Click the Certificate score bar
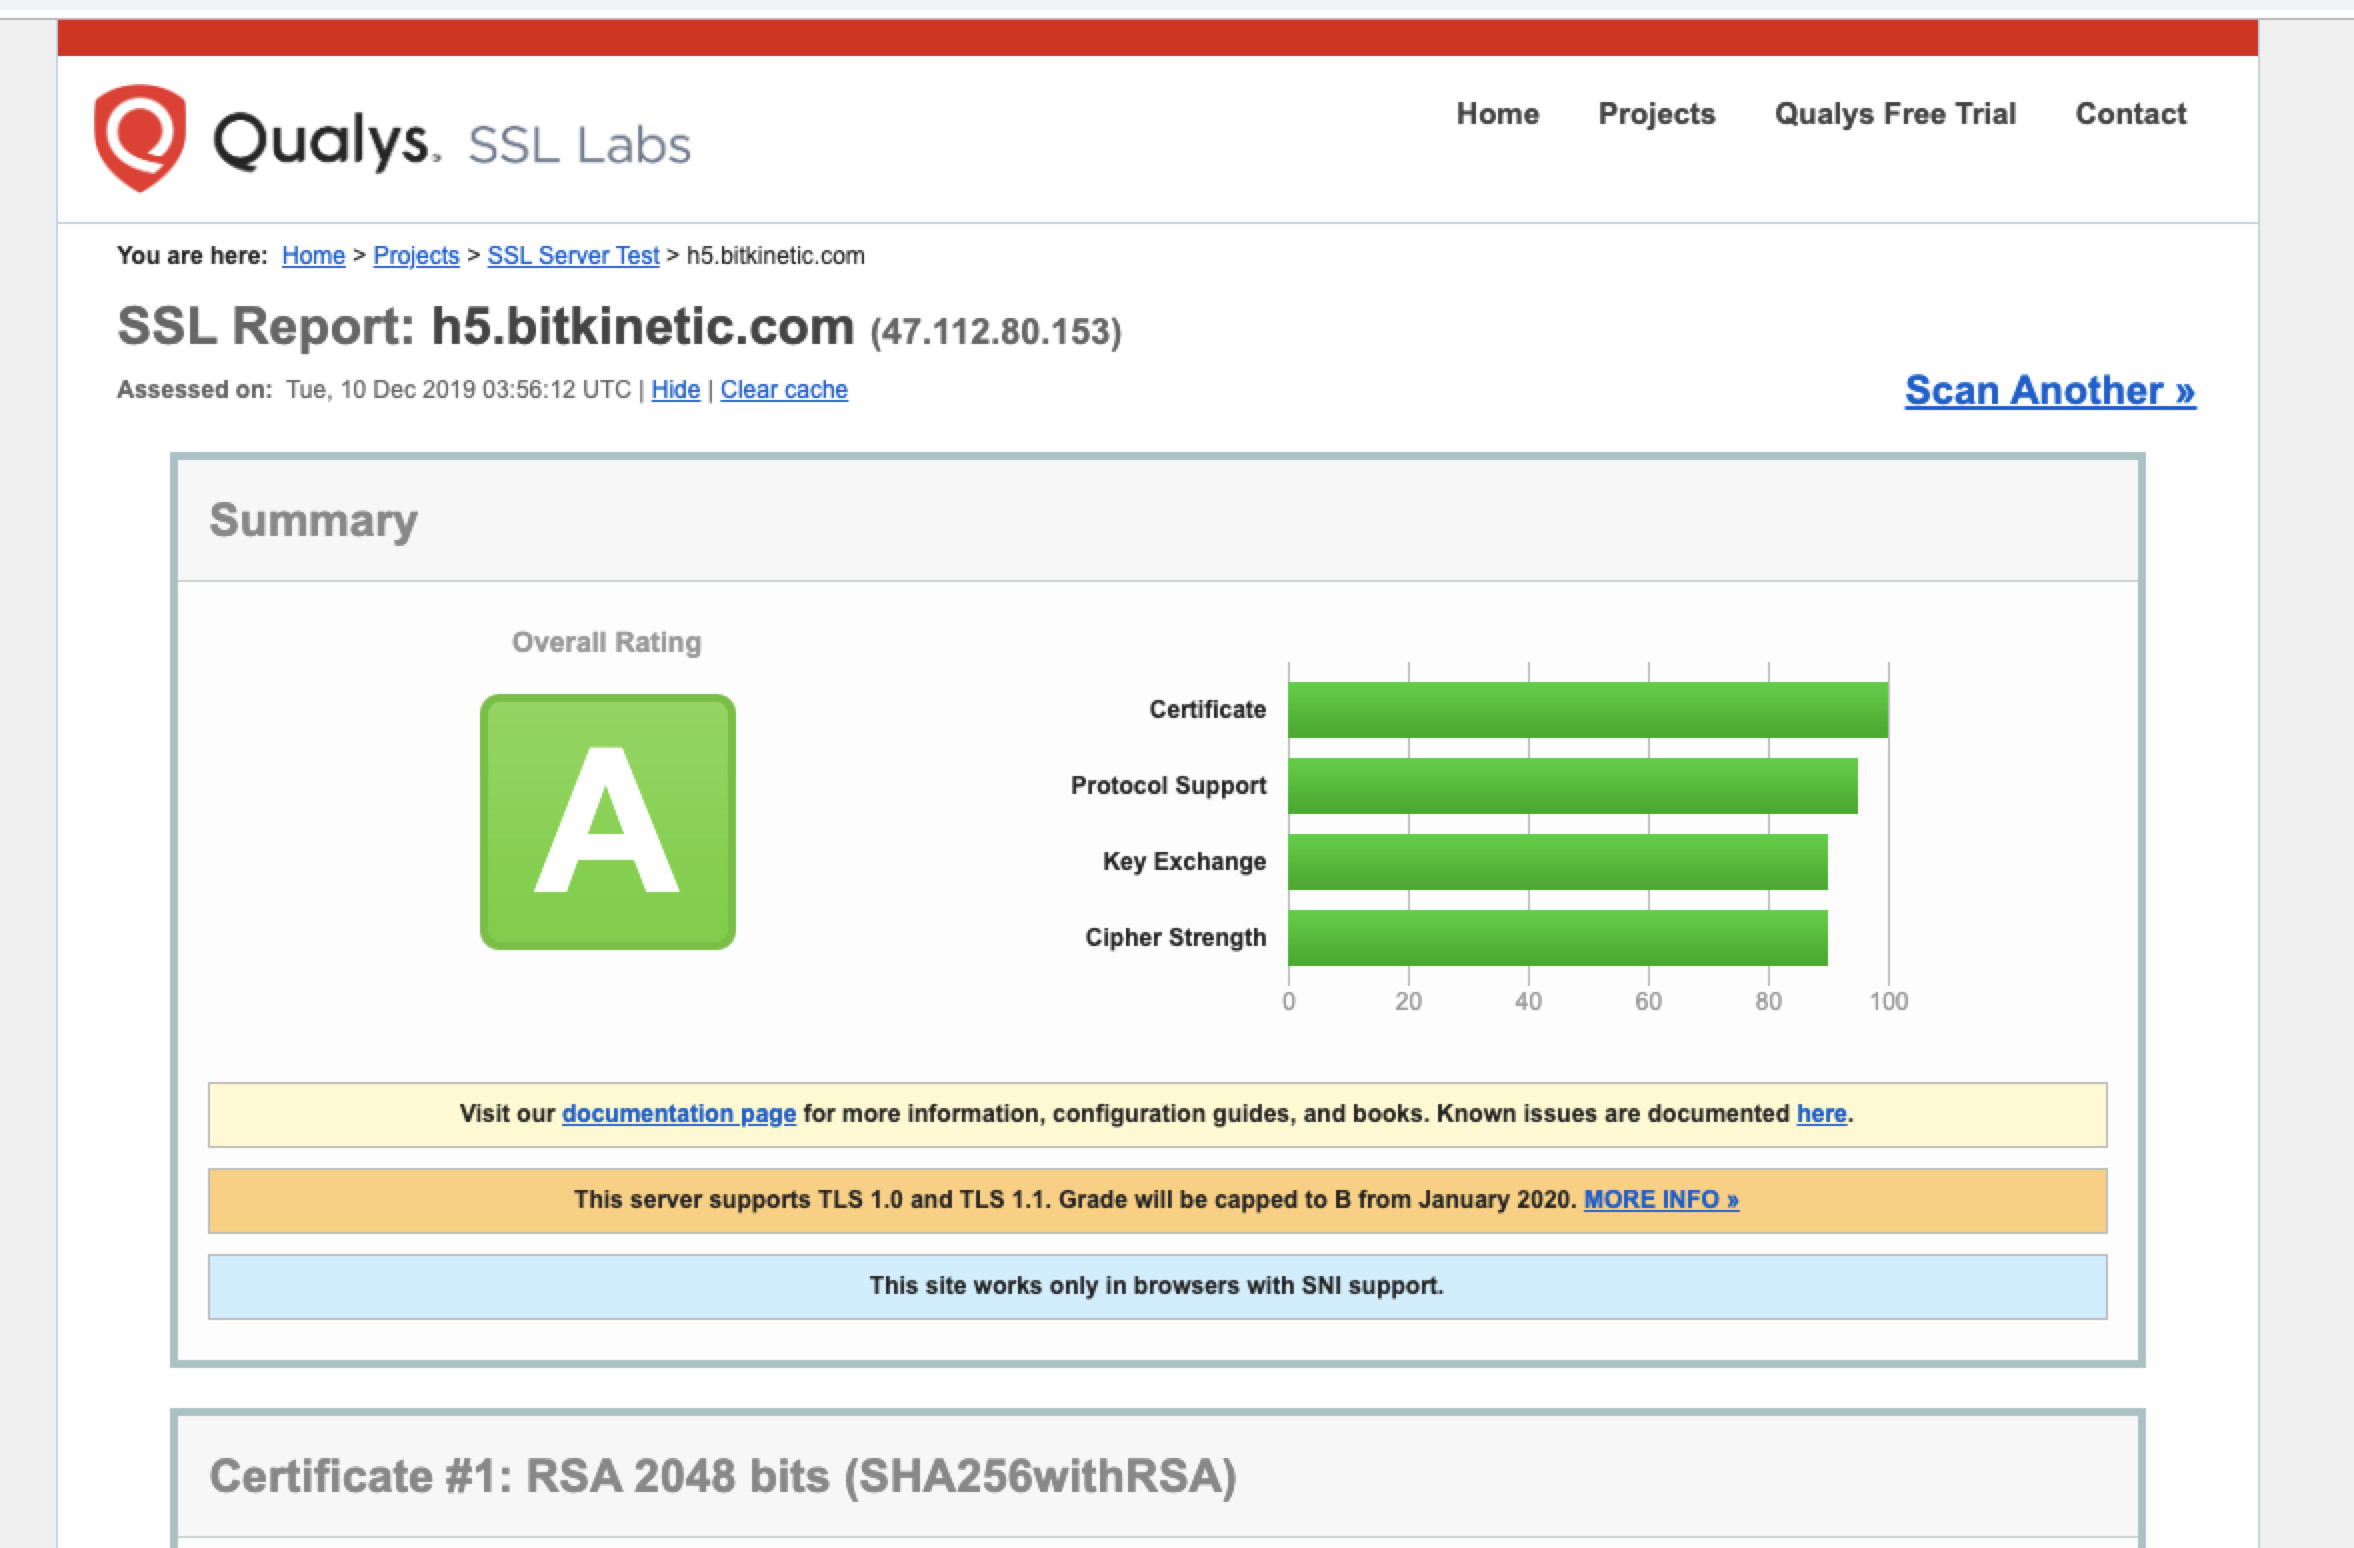 (x=1588, y=710)
